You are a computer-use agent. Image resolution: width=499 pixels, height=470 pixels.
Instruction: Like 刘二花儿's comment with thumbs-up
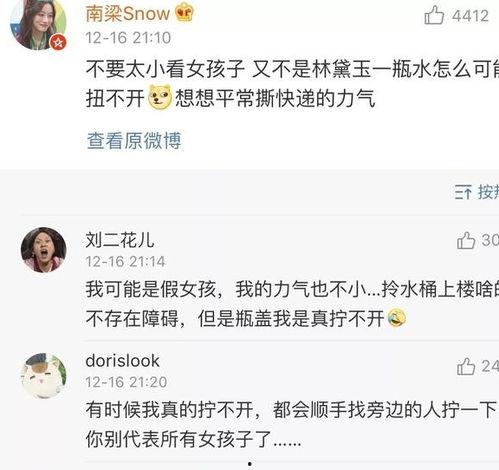click(x=466, y=240)
